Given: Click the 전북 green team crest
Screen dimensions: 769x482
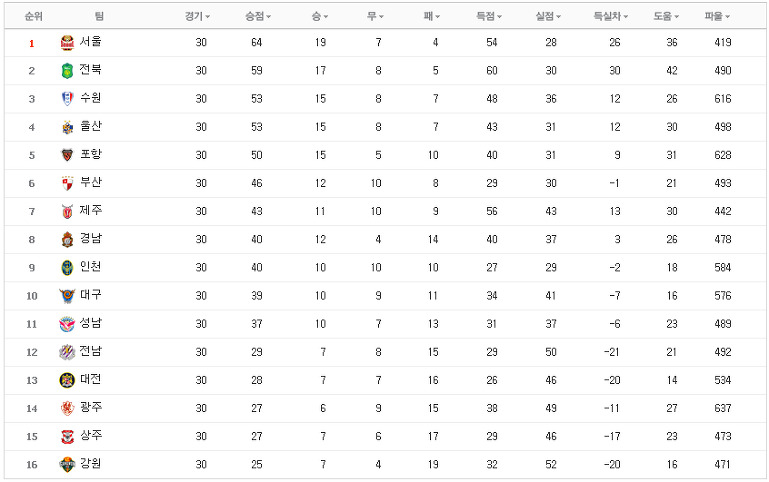Looking at the screenshot, I should 67,71.
